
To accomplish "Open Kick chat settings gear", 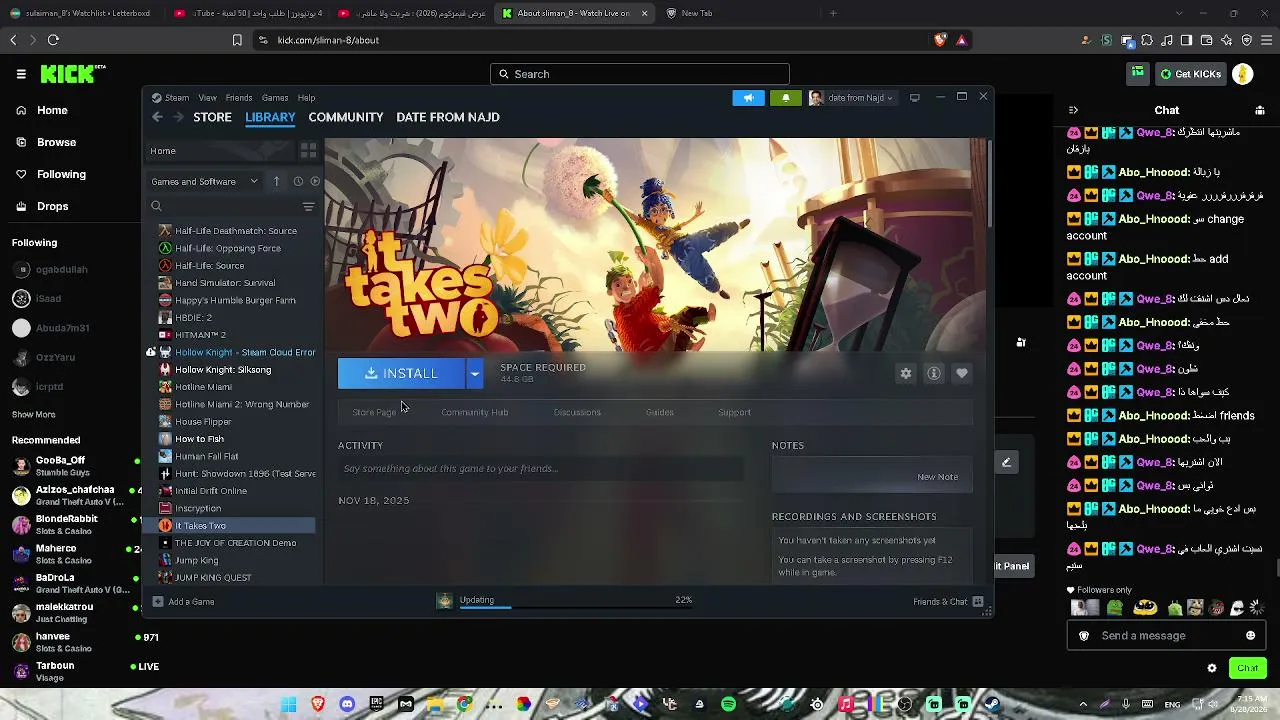I will point(1212,668).
